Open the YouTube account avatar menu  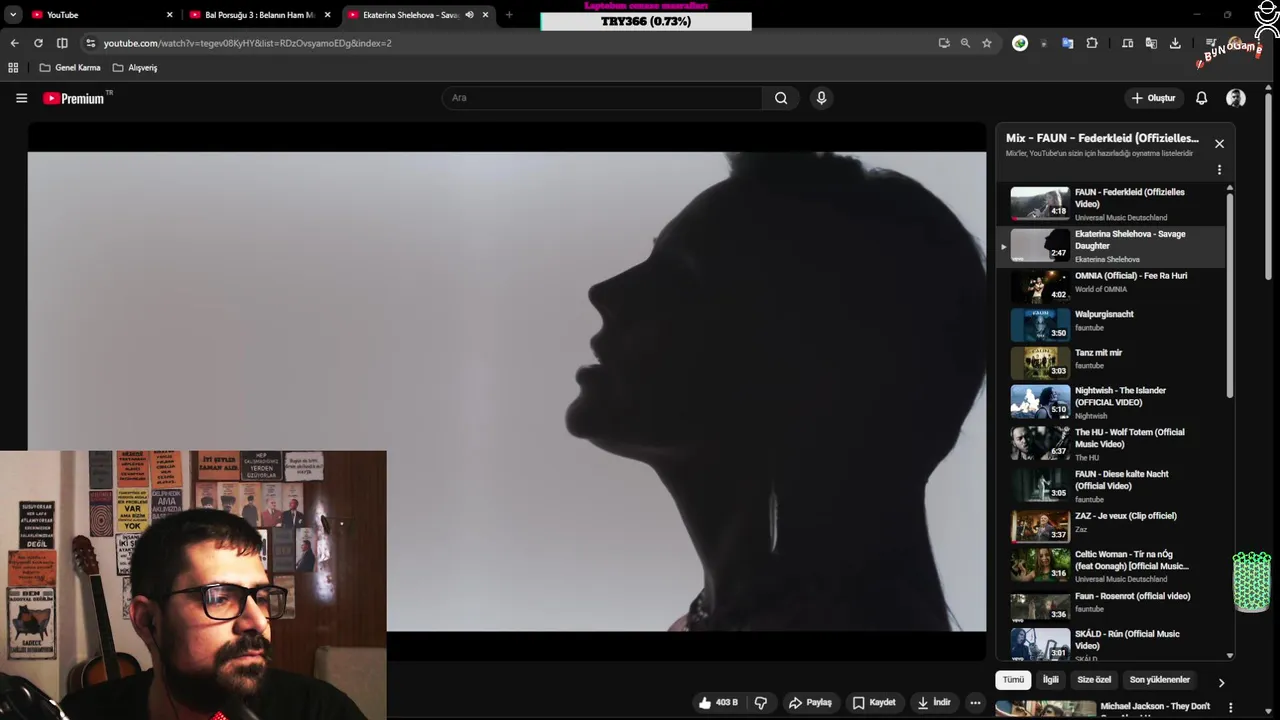(x=1236, y=98)
